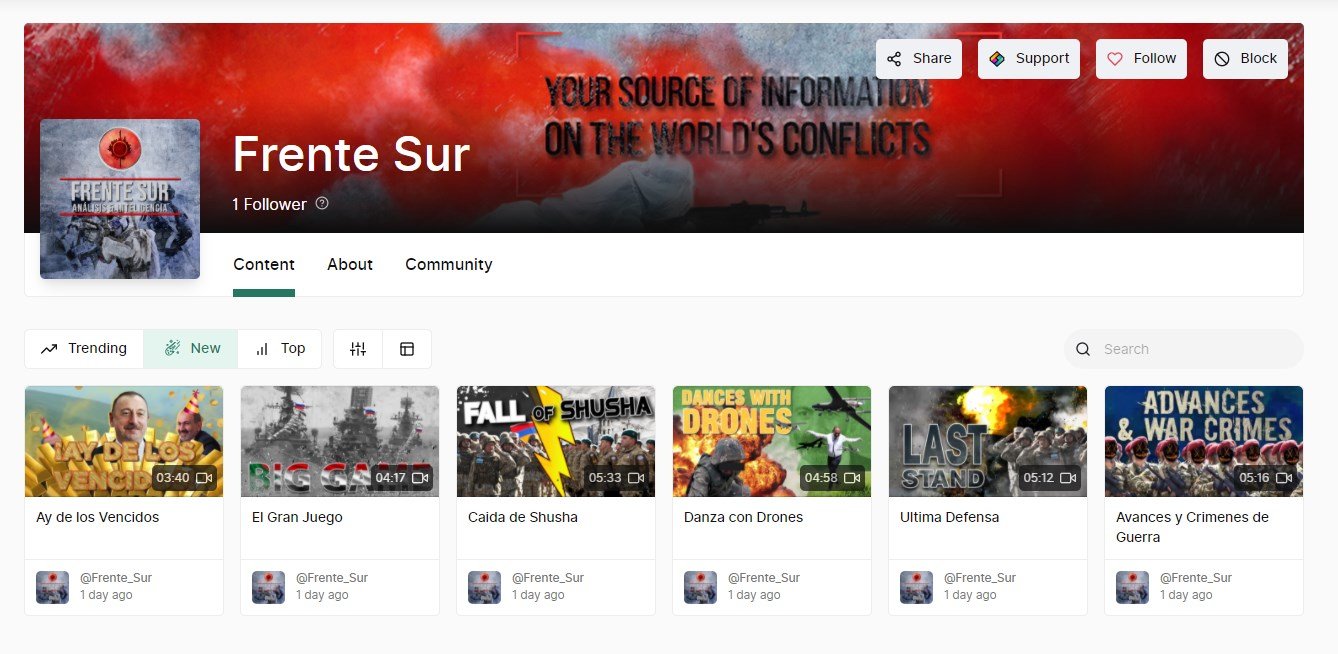This screenshot has width=1338, height=654.
Task: Follow the Frente Sur channel
Action: 1142,59
